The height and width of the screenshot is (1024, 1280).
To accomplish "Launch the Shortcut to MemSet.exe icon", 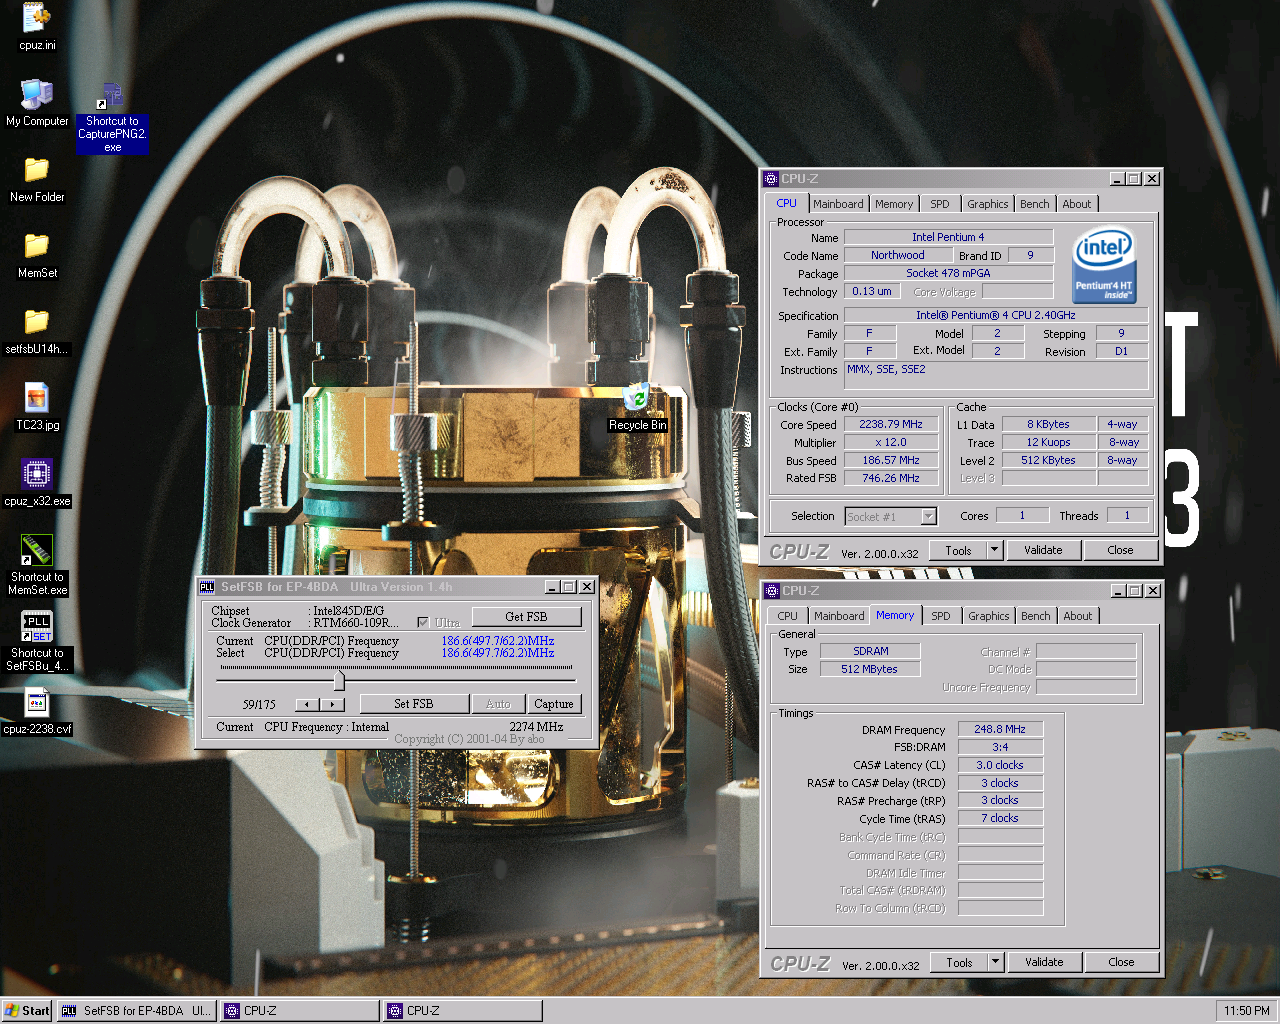I will (x=37, y=551).
